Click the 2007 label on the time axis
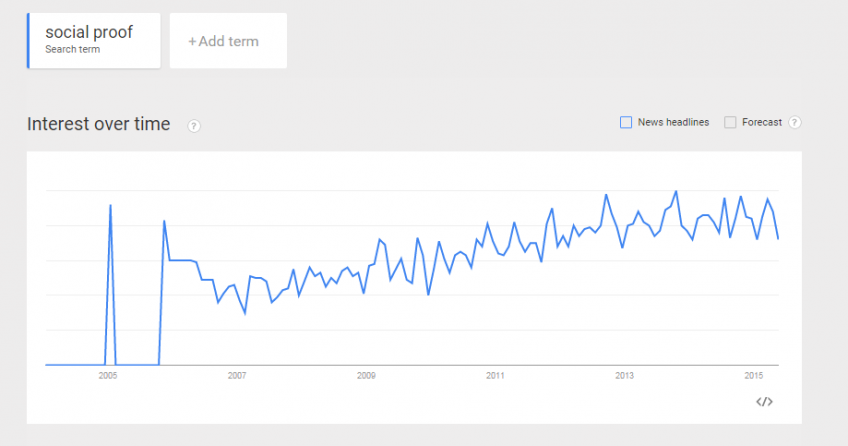This screenshot has width=848, height=446. 237,376
